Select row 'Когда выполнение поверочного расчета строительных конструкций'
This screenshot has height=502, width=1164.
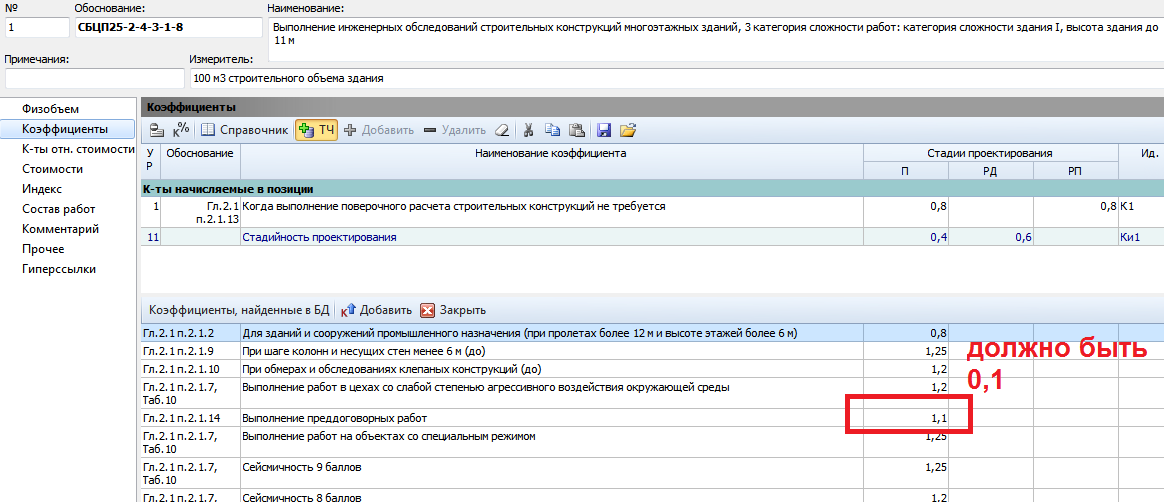pos(652,212)
